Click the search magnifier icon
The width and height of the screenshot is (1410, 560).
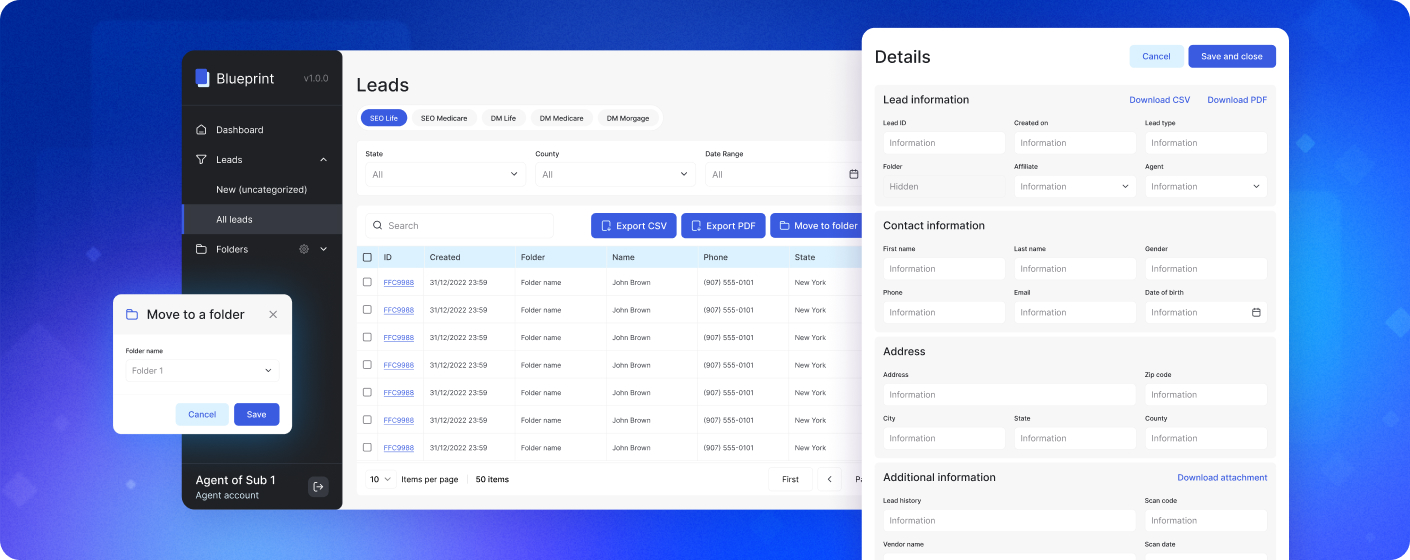(377, 226)
